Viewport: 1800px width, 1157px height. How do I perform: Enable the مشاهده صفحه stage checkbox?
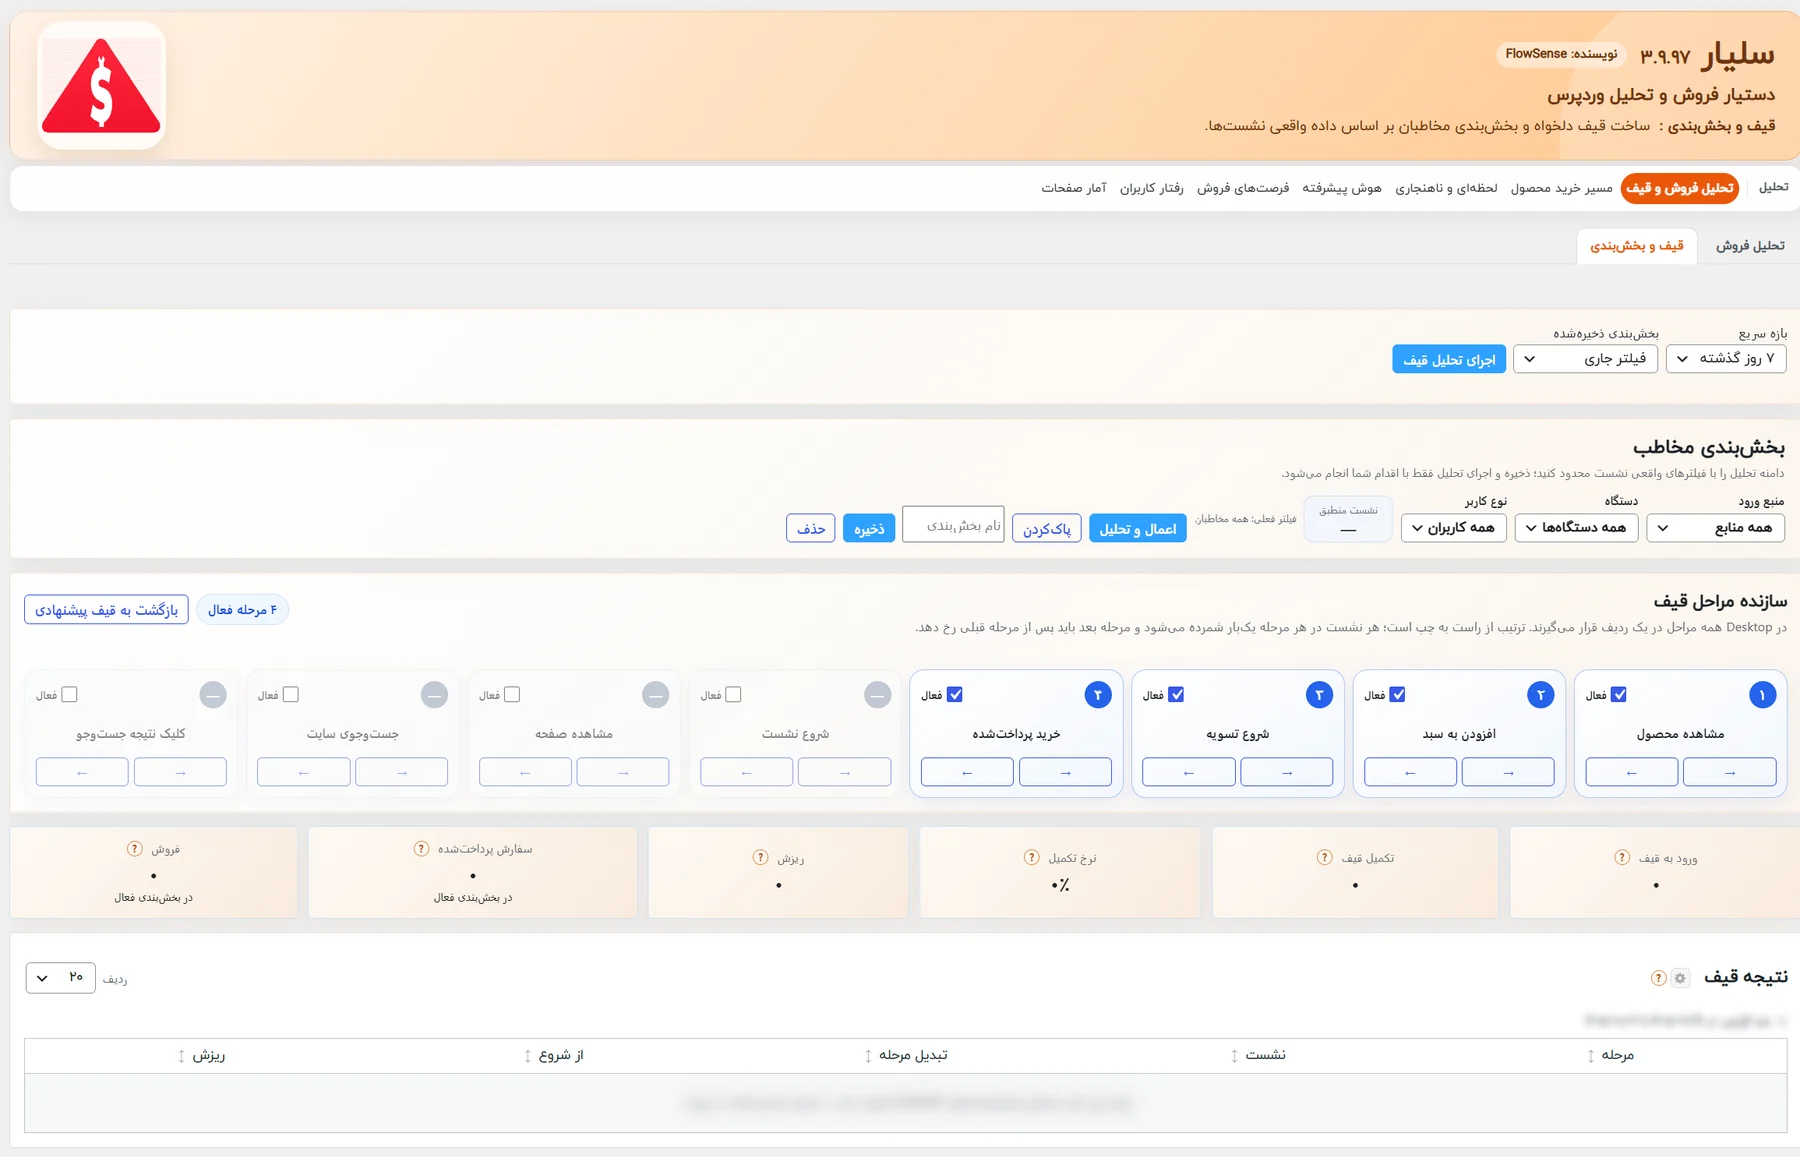[512, 694]
